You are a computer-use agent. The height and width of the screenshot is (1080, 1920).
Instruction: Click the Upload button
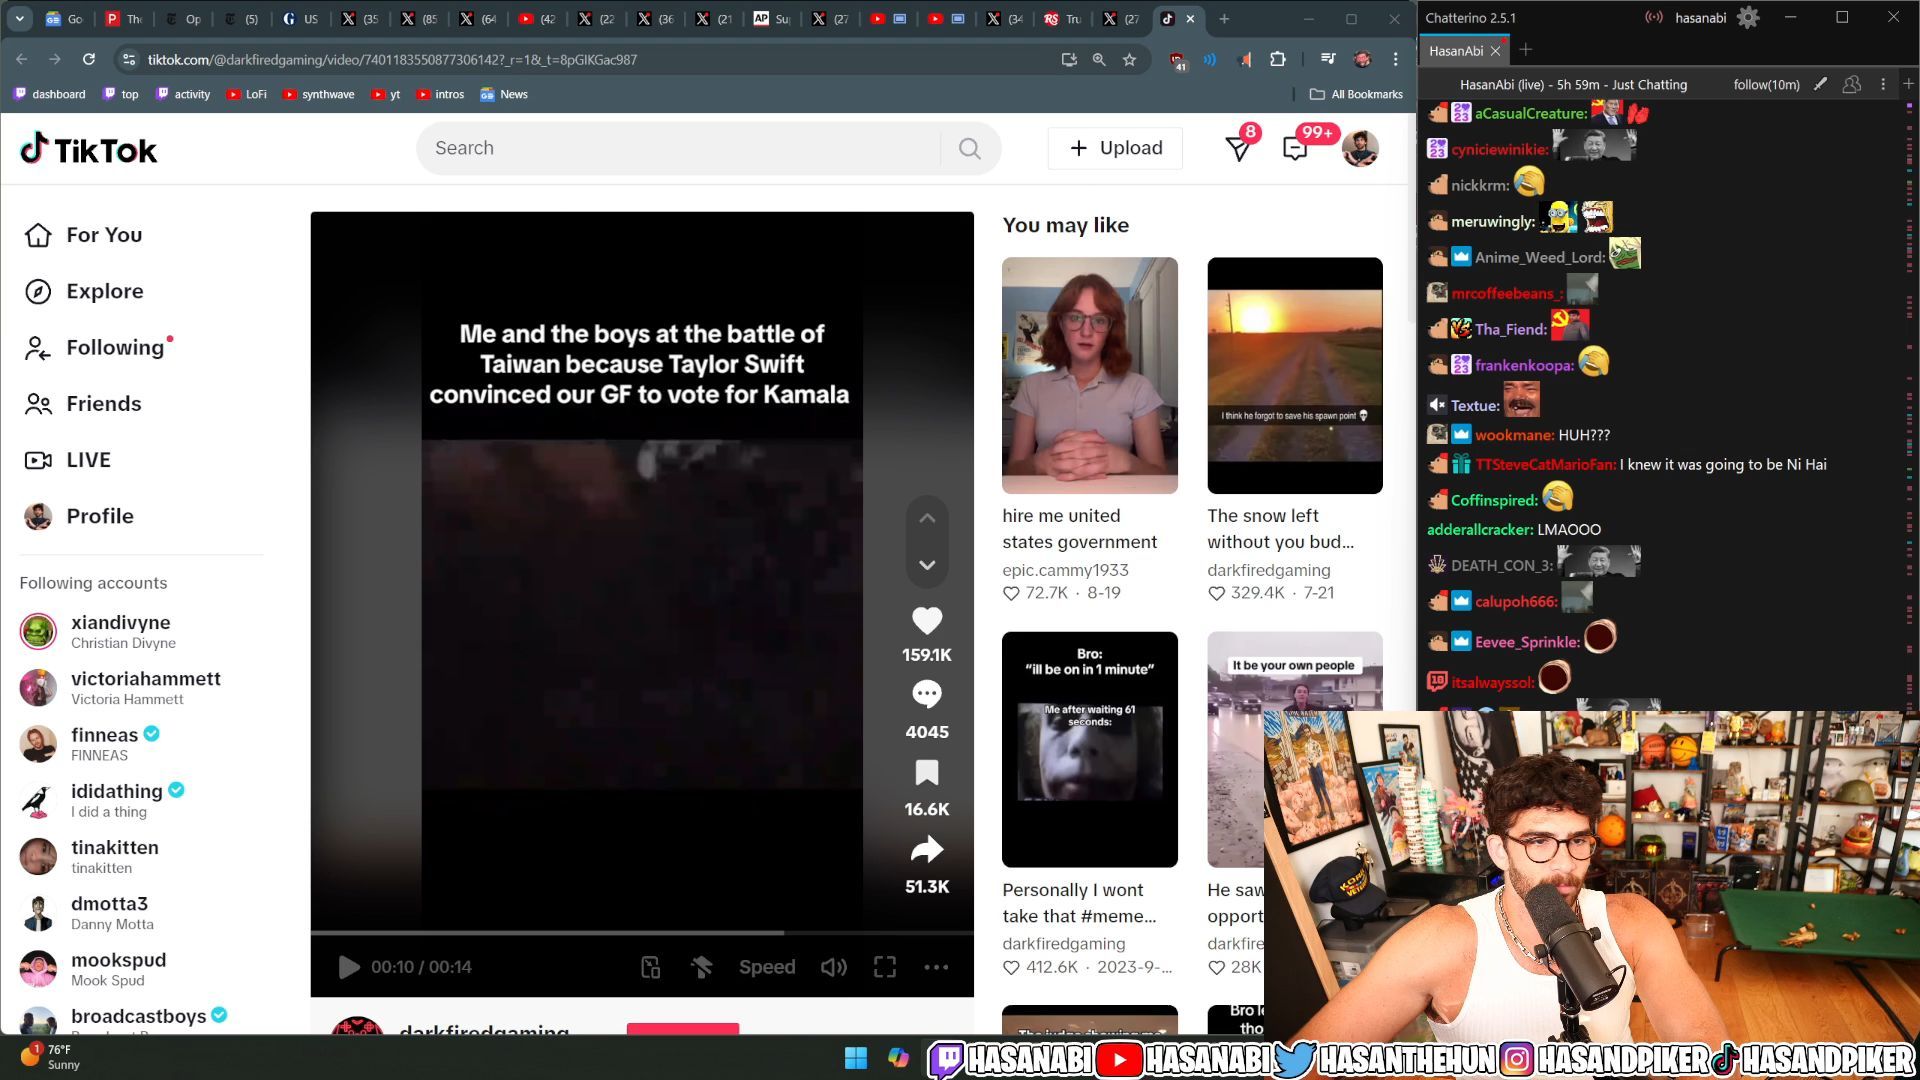point(1115,148)
